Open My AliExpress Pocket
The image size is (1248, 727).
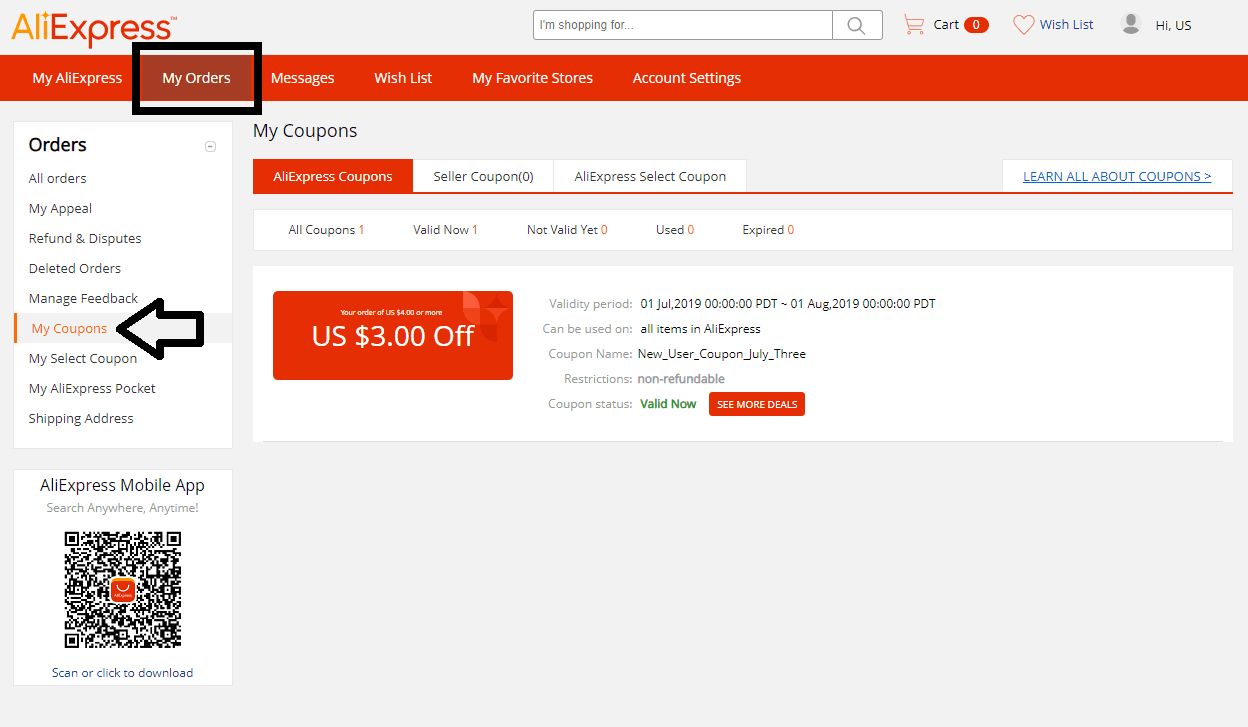click(92, 388)
